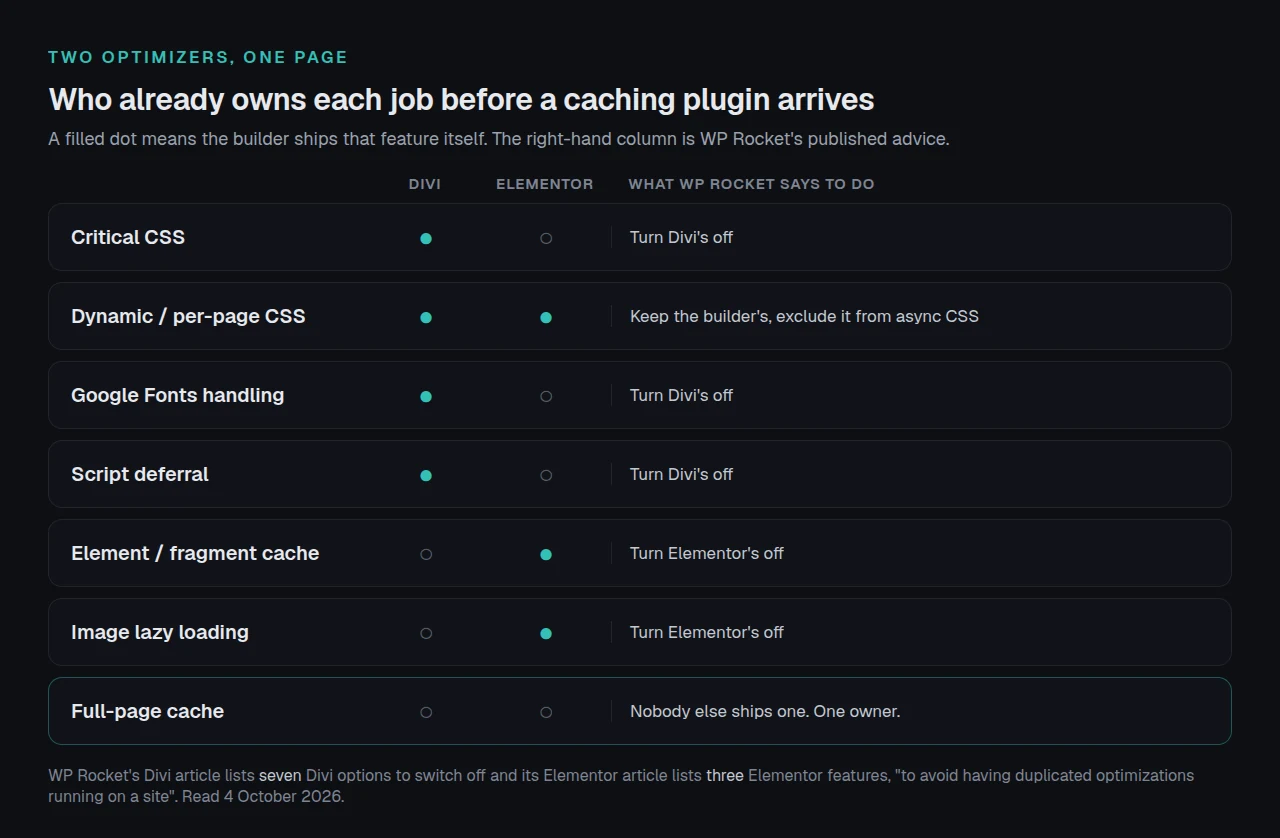Click the "Element / fragment cache" row label

(195, 553)
